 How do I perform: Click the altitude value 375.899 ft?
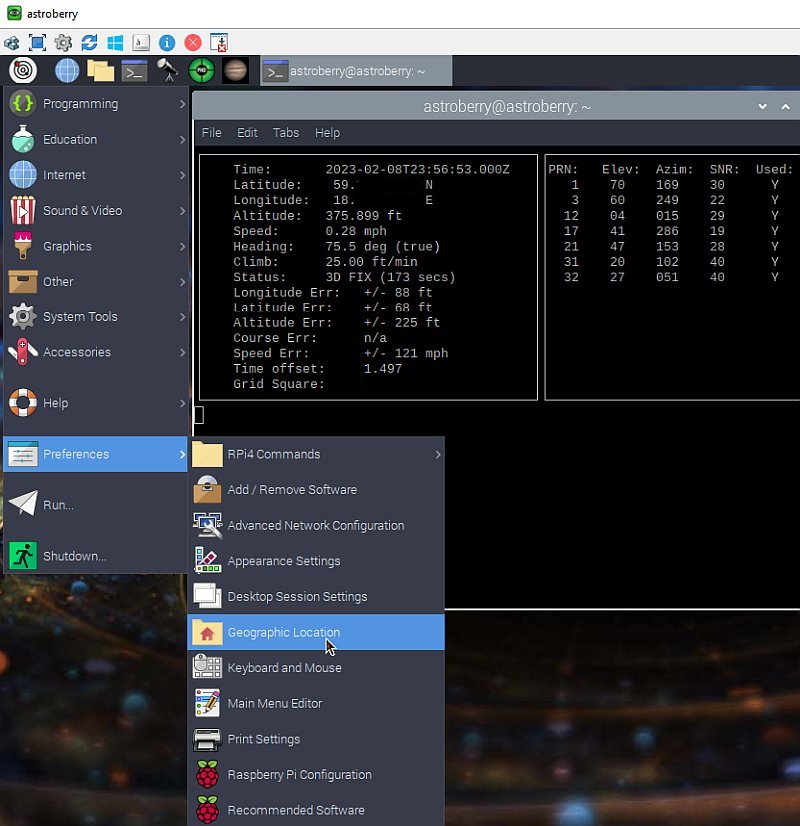coord(363,215)
